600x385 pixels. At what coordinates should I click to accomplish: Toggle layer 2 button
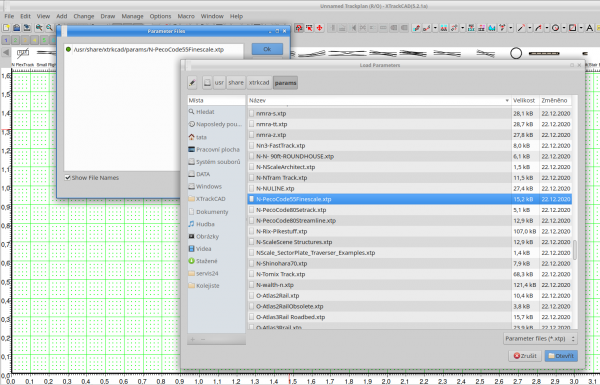pyautogui.click(x=15, y=40)
